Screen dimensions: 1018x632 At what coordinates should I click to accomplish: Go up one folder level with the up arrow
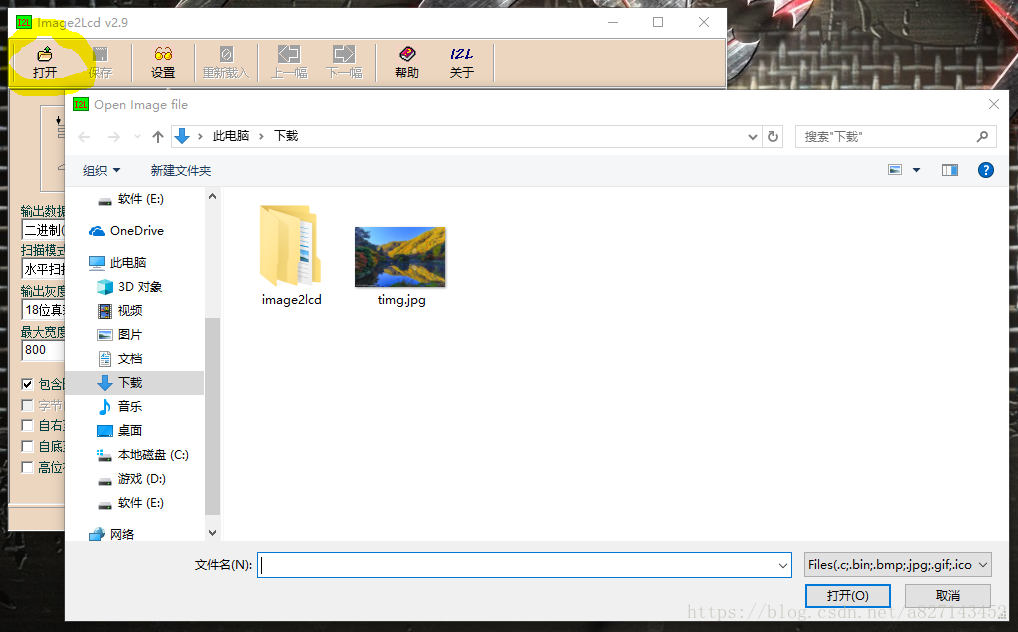tap(158, 136)
